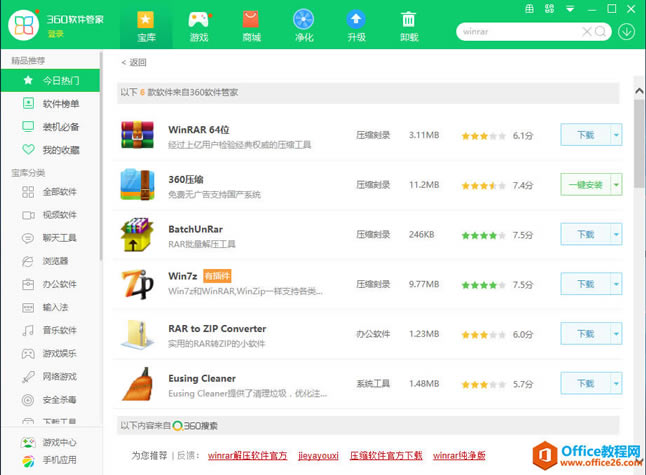Expand download options arrow for Win7z

click(616, 284)
